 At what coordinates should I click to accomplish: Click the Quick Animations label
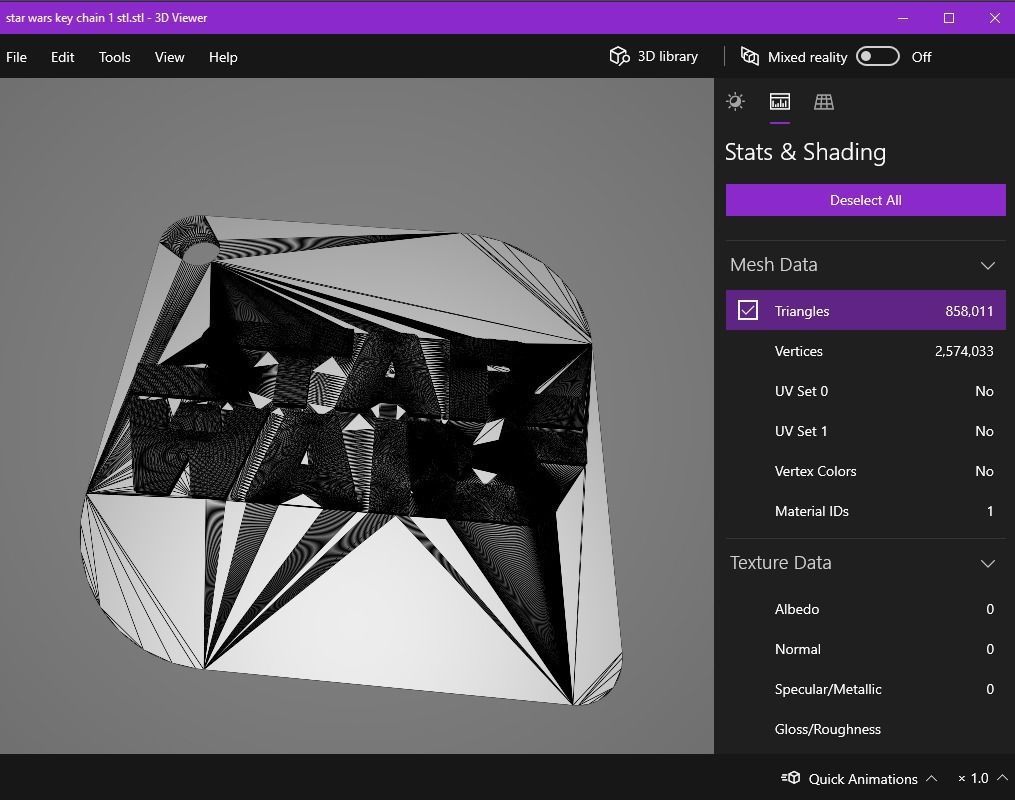coord(863,779)
